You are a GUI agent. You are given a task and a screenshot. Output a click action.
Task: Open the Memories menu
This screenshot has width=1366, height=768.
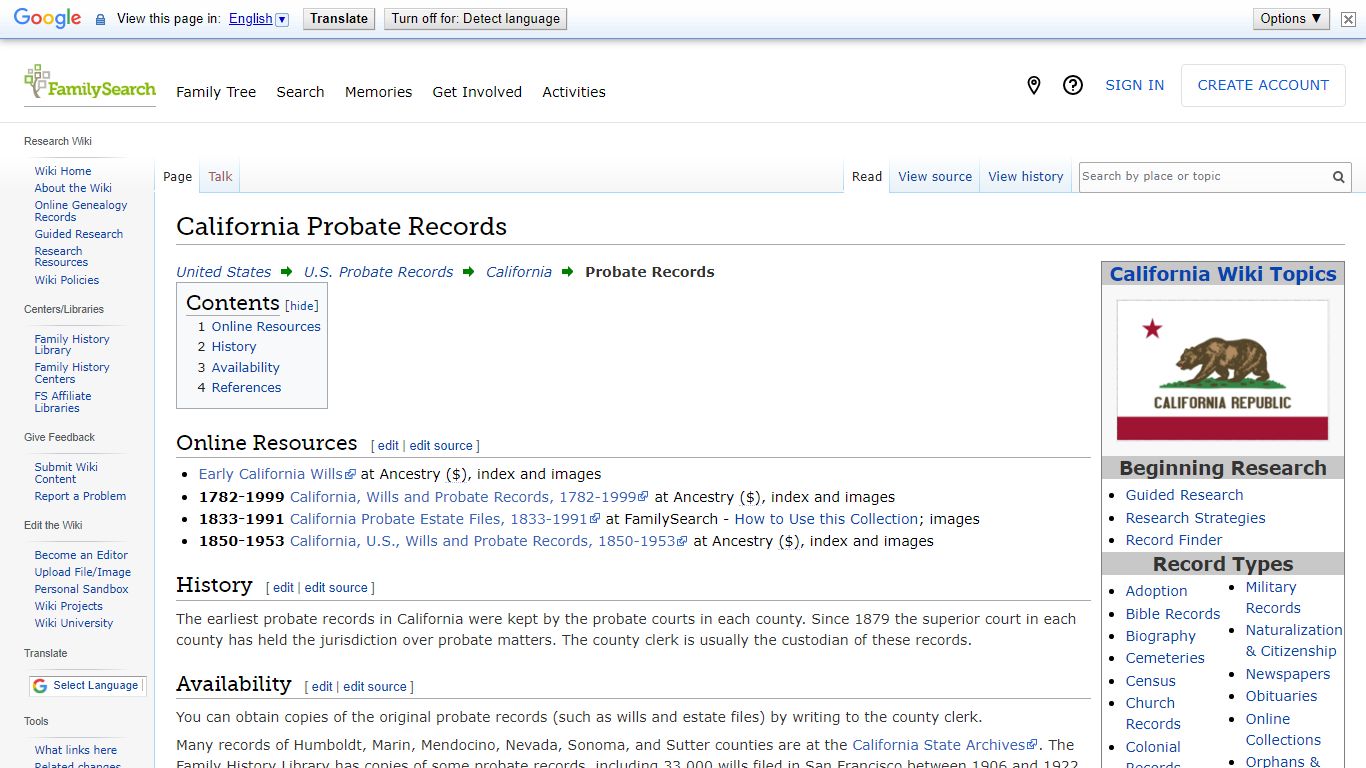pos(378,92)
